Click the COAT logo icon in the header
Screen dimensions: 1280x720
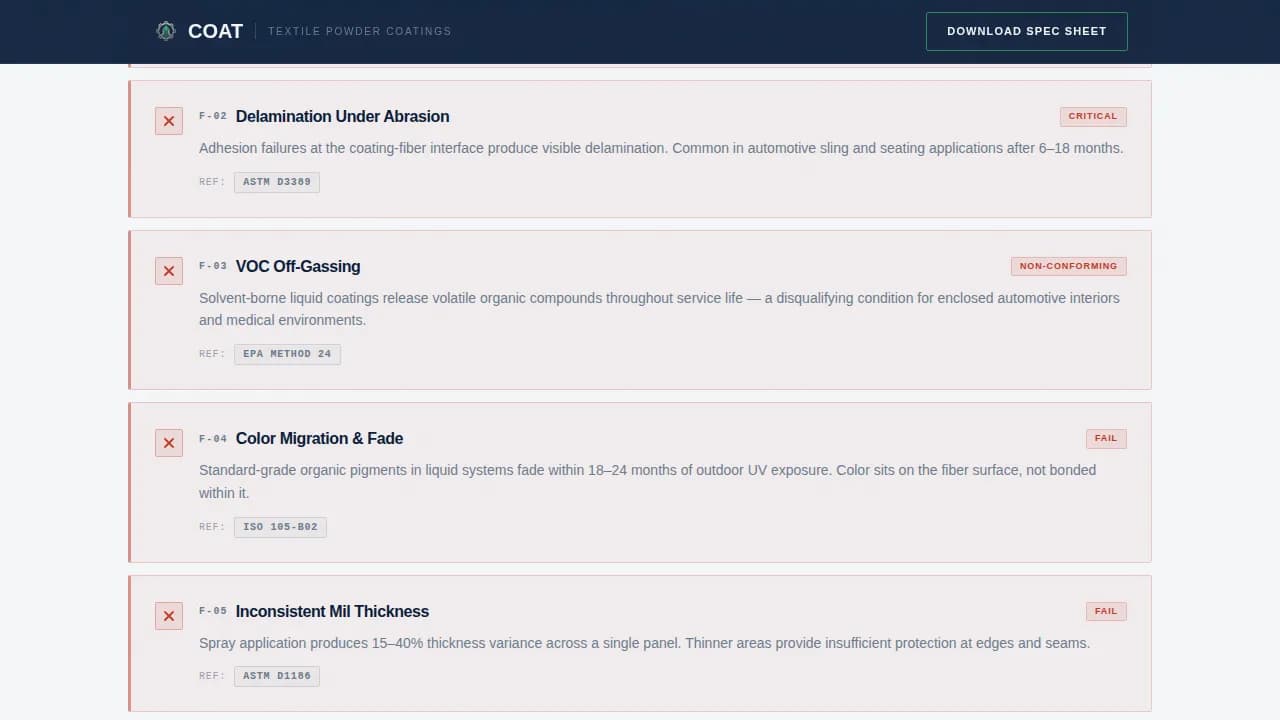point(165,31)
